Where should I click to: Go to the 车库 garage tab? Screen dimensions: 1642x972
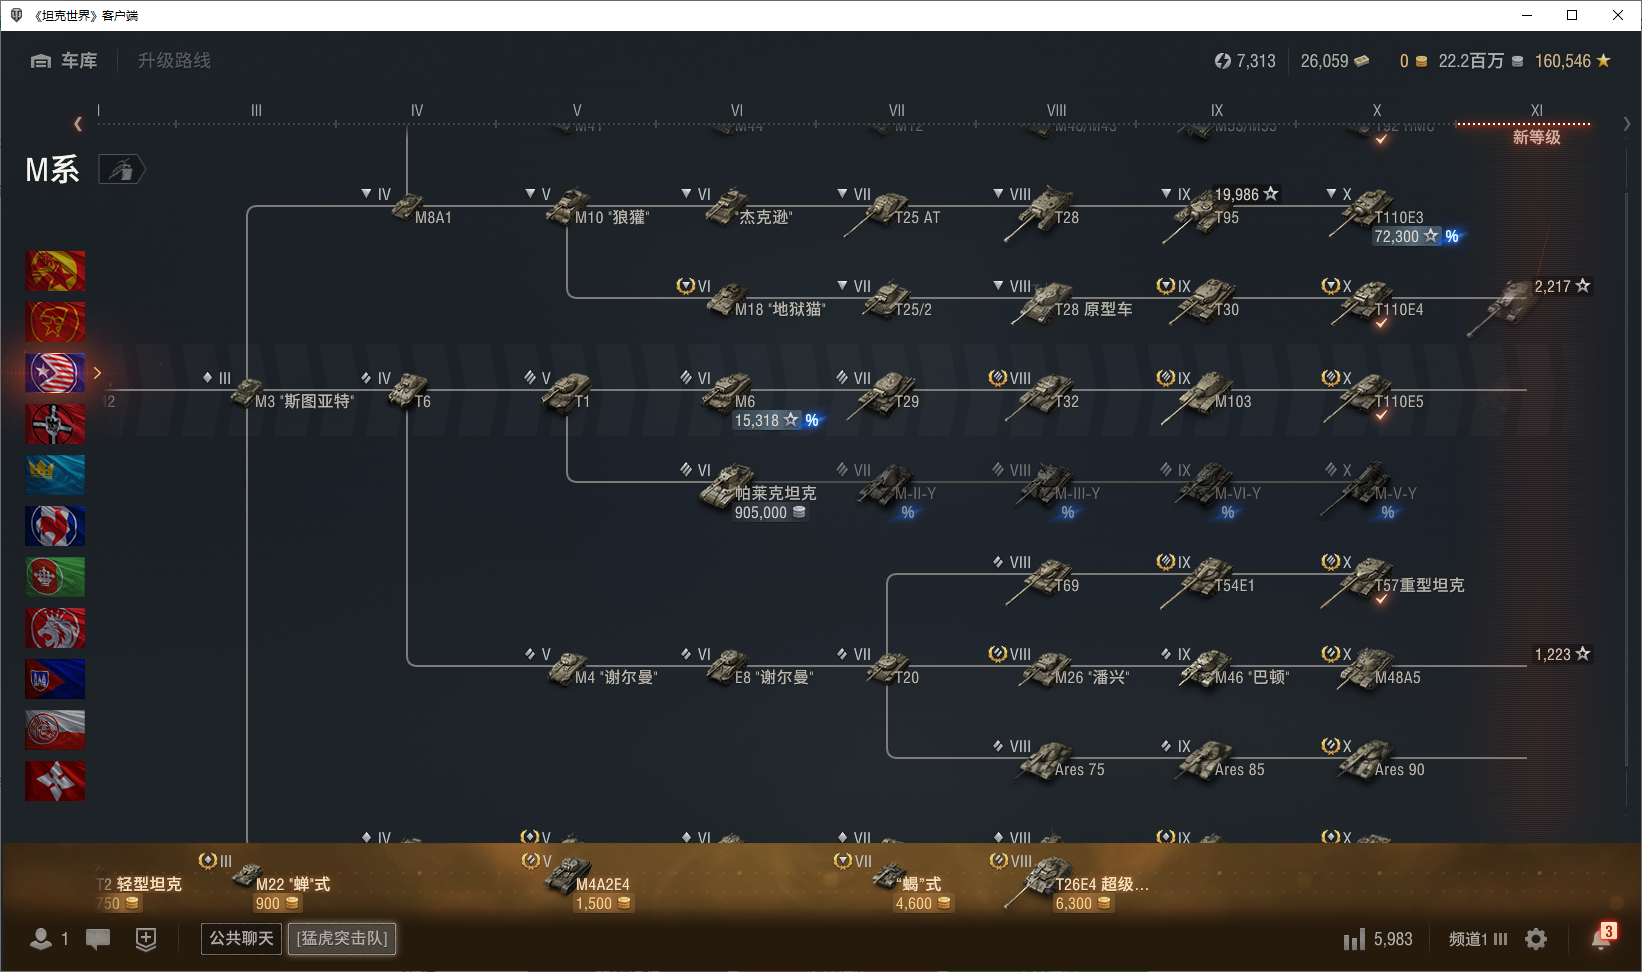(x=64, y=61)
